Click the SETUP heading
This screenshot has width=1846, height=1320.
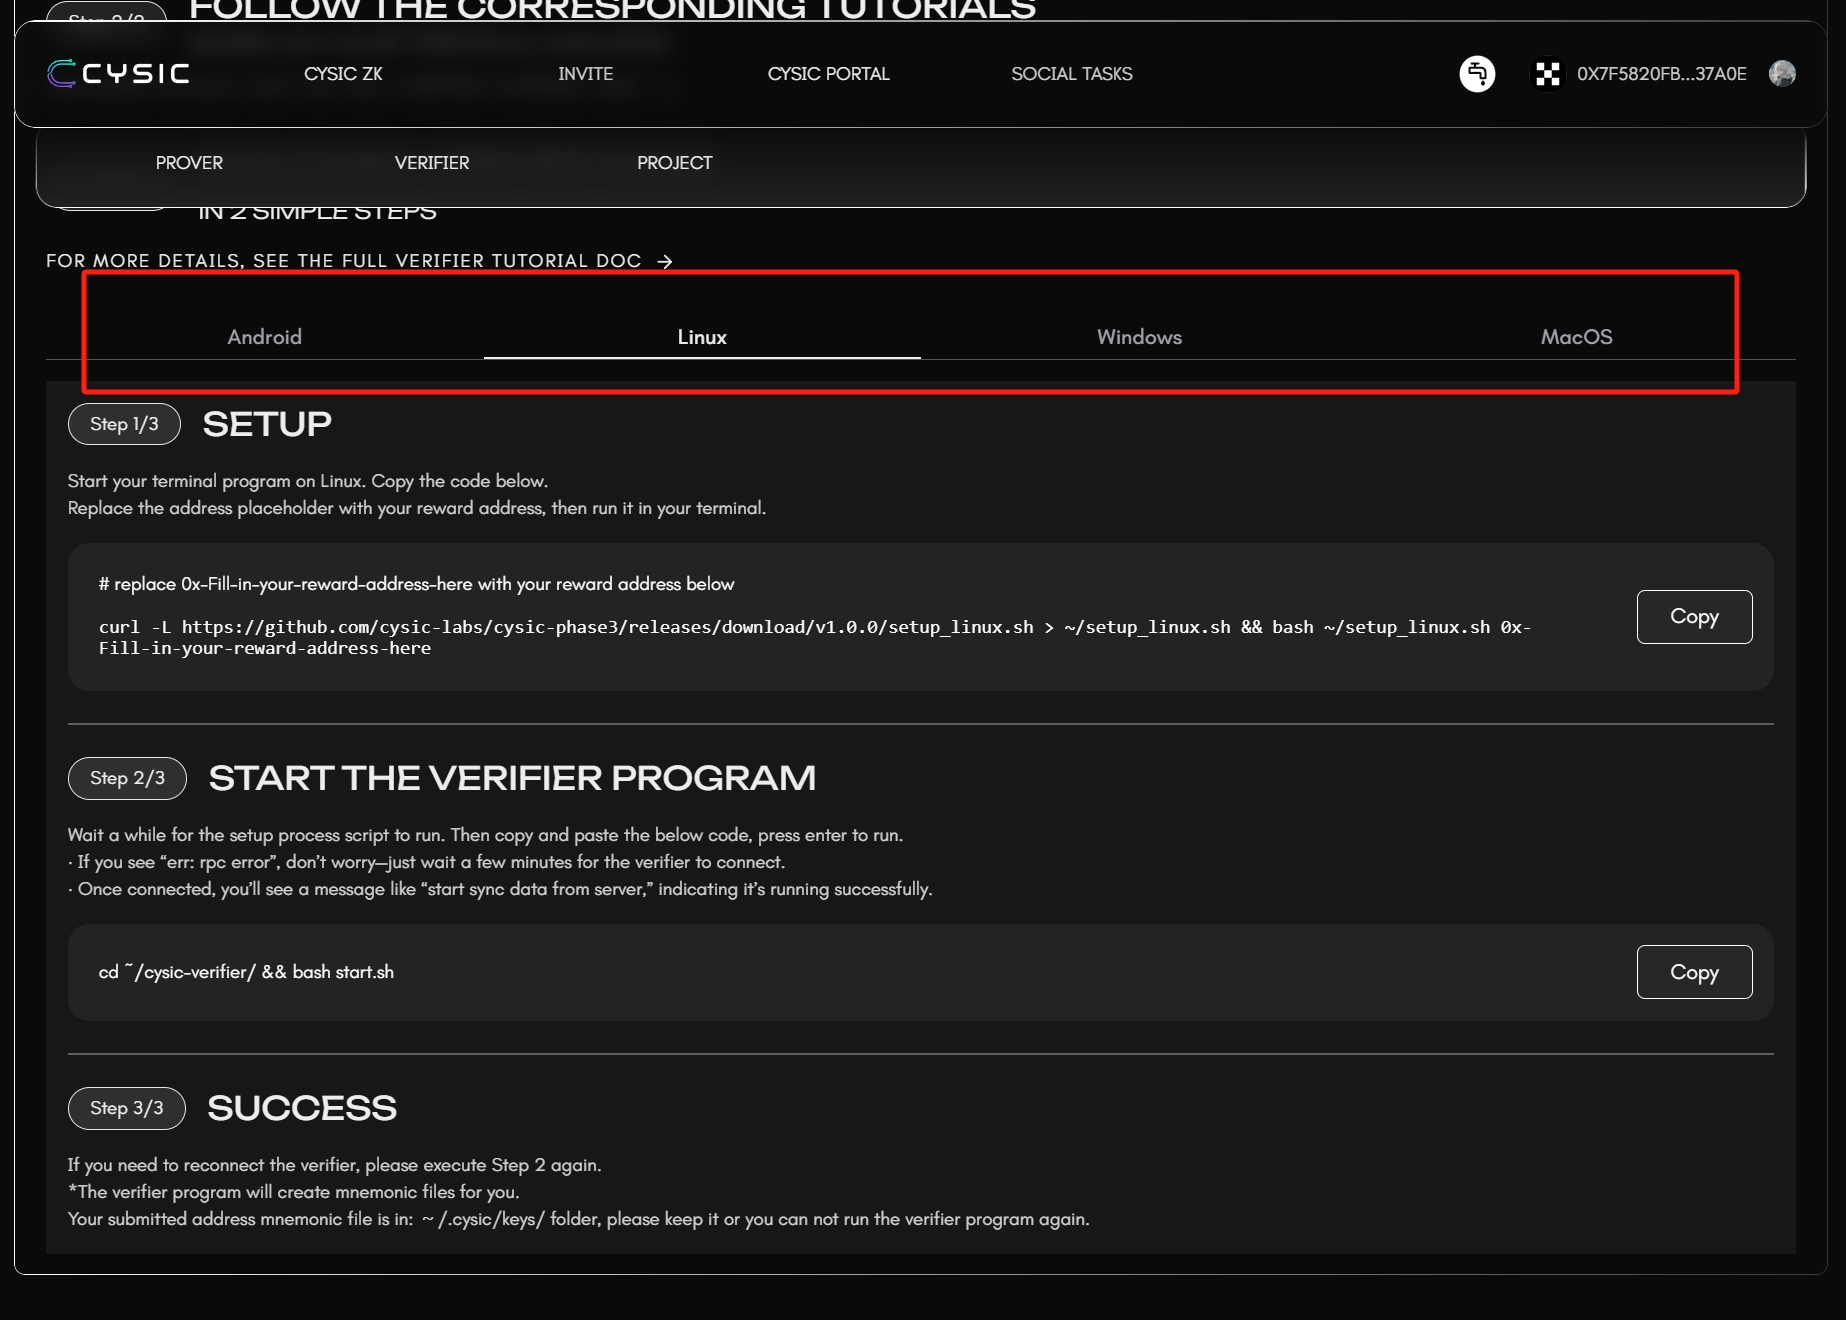267,424
